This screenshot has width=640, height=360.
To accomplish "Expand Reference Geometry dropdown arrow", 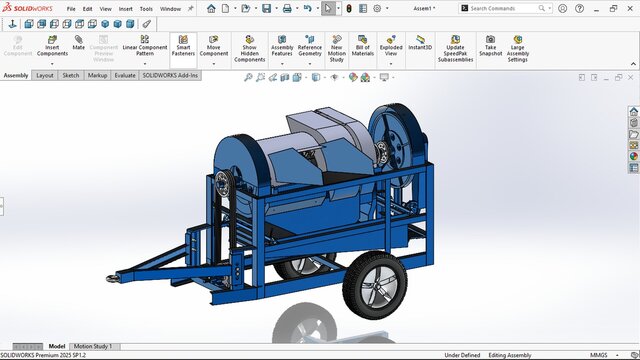I will click(310, 64).
